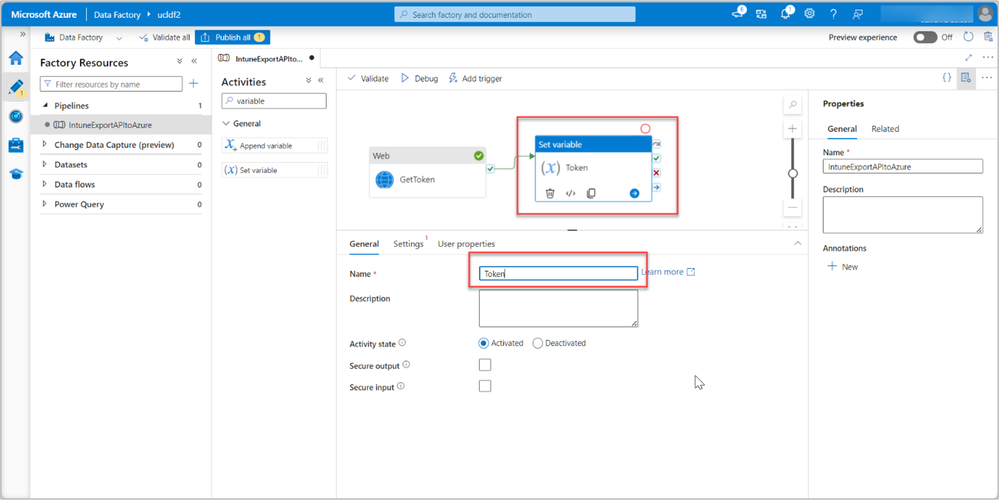Refresh the factory with circular arrow
This screenshot has width=999, height=500.
pyautogui.click(x=968, y=37)
